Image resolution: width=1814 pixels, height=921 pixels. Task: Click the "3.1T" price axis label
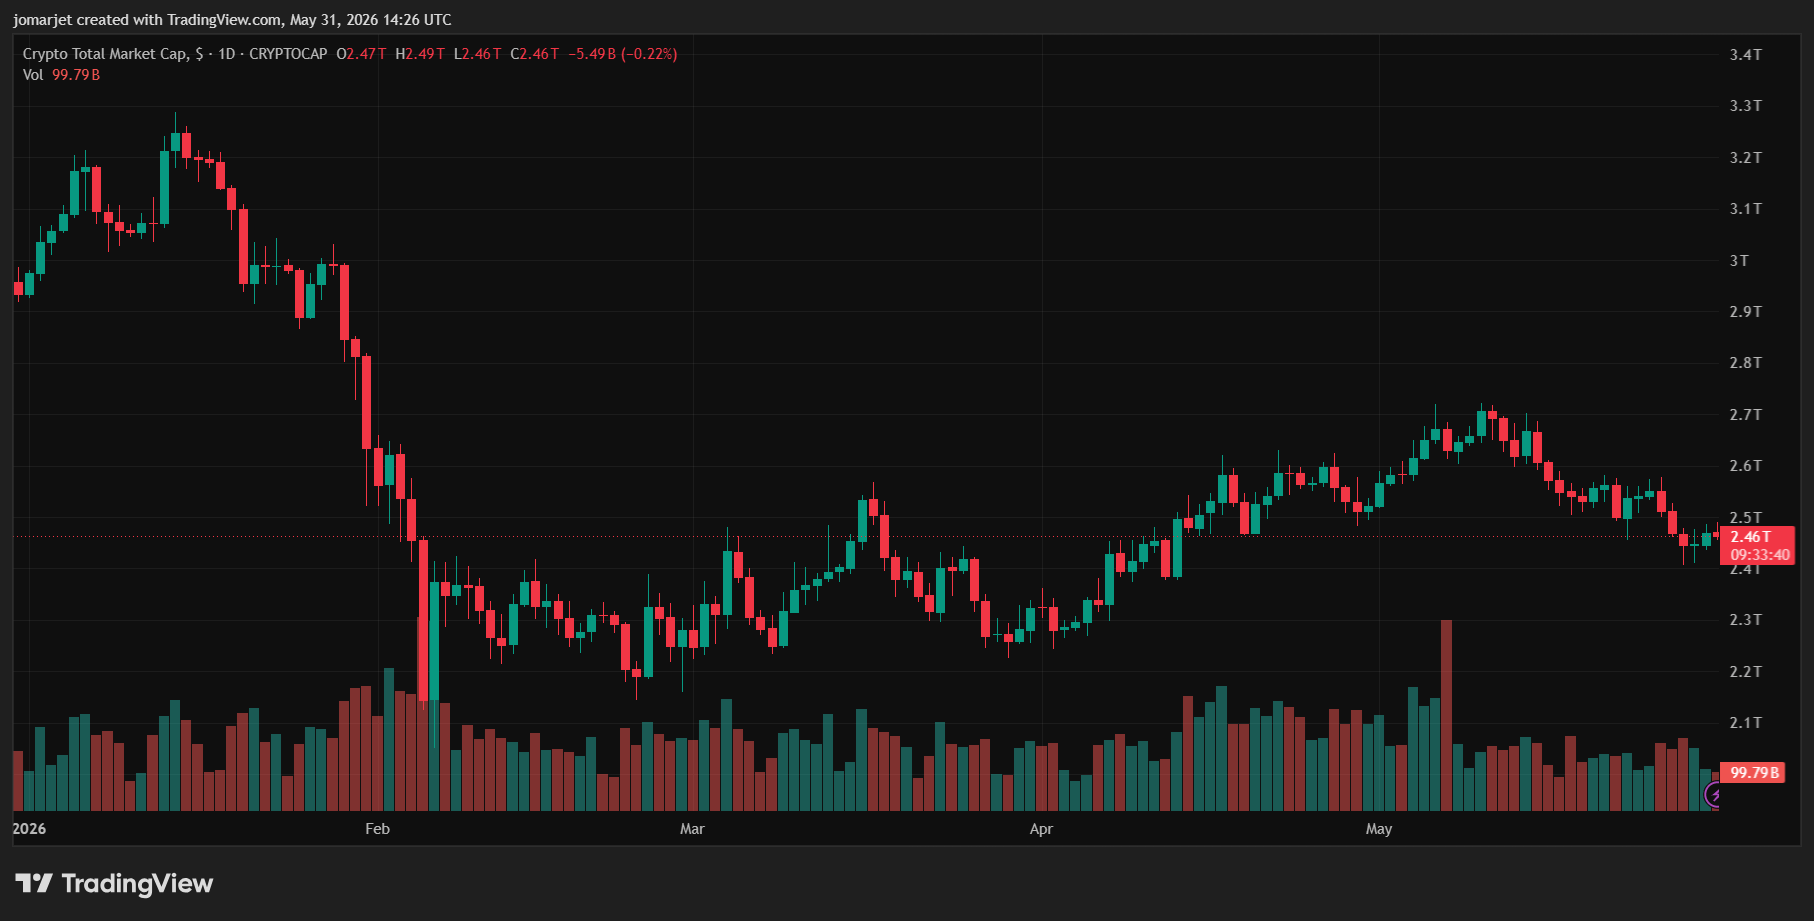(x=1746, y=209)
